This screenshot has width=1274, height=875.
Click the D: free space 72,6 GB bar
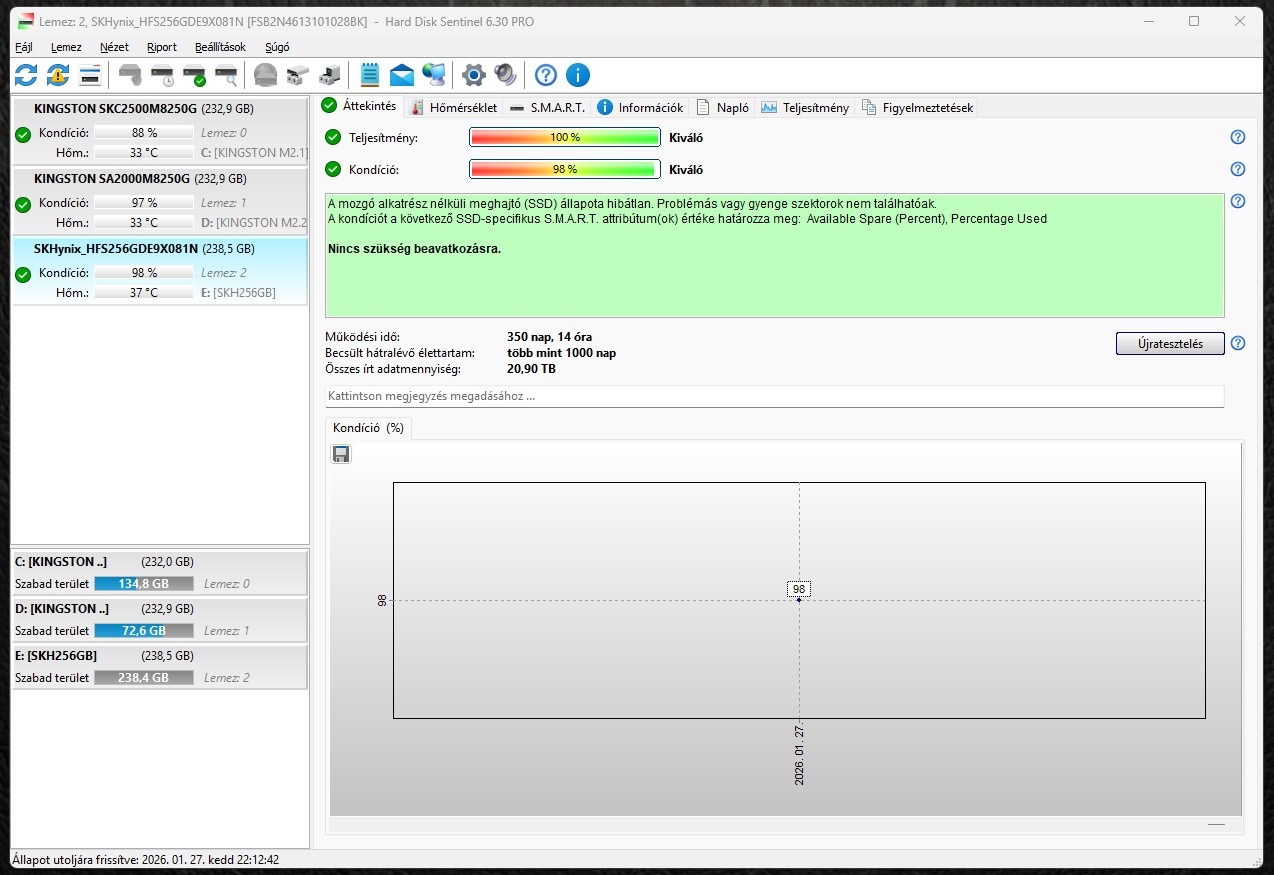coord(144,631)
